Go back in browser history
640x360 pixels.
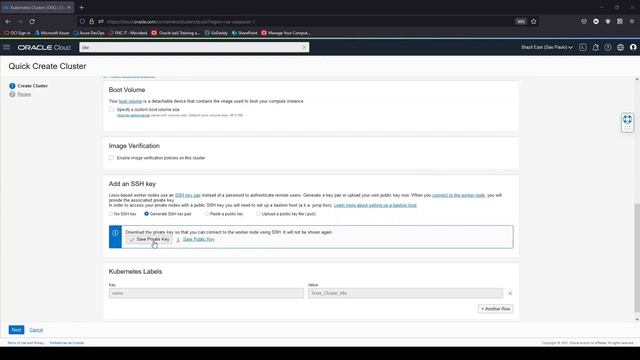click(x=8, y=21)
